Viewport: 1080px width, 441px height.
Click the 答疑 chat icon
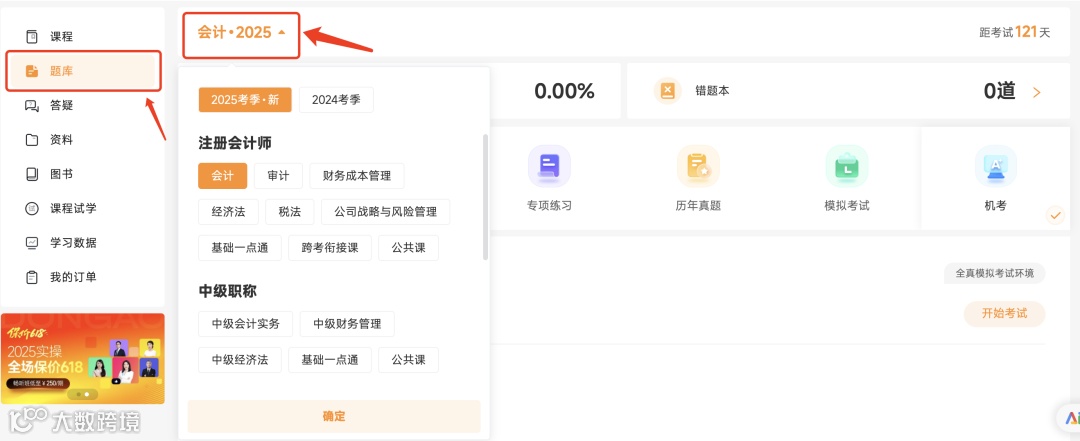point(32,105)
